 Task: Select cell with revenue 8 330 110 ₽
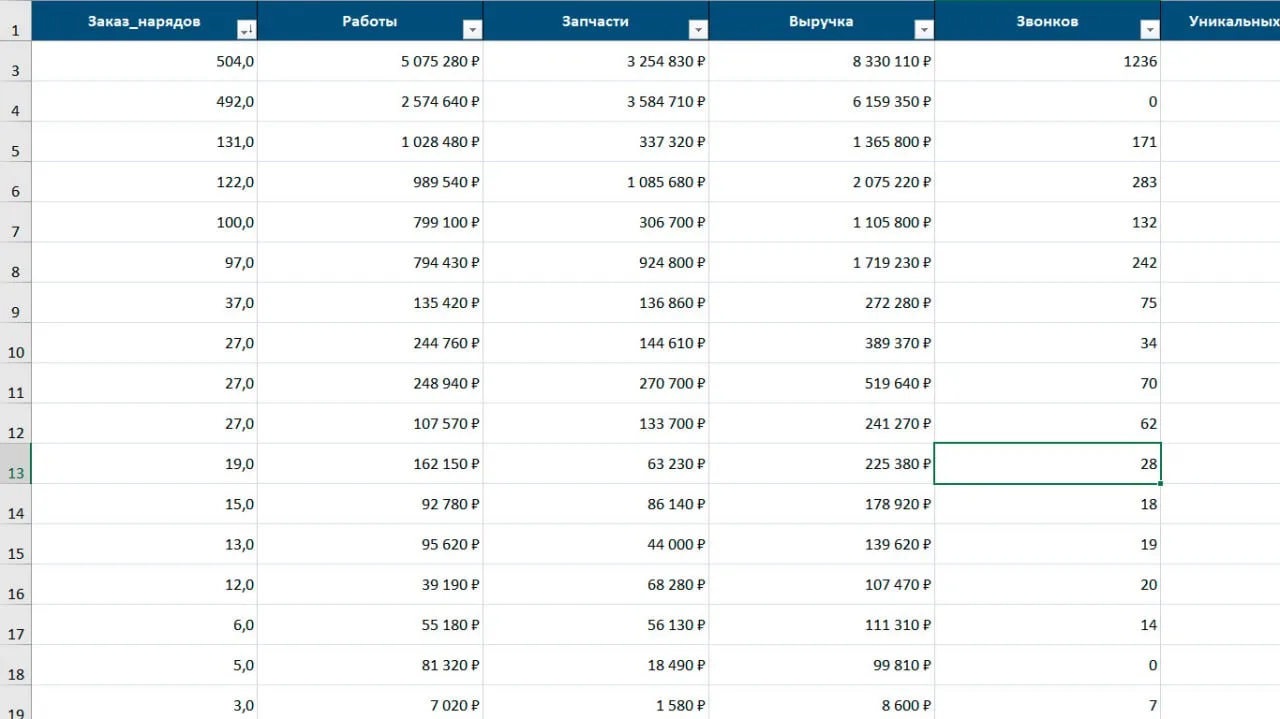pos(822,62)
